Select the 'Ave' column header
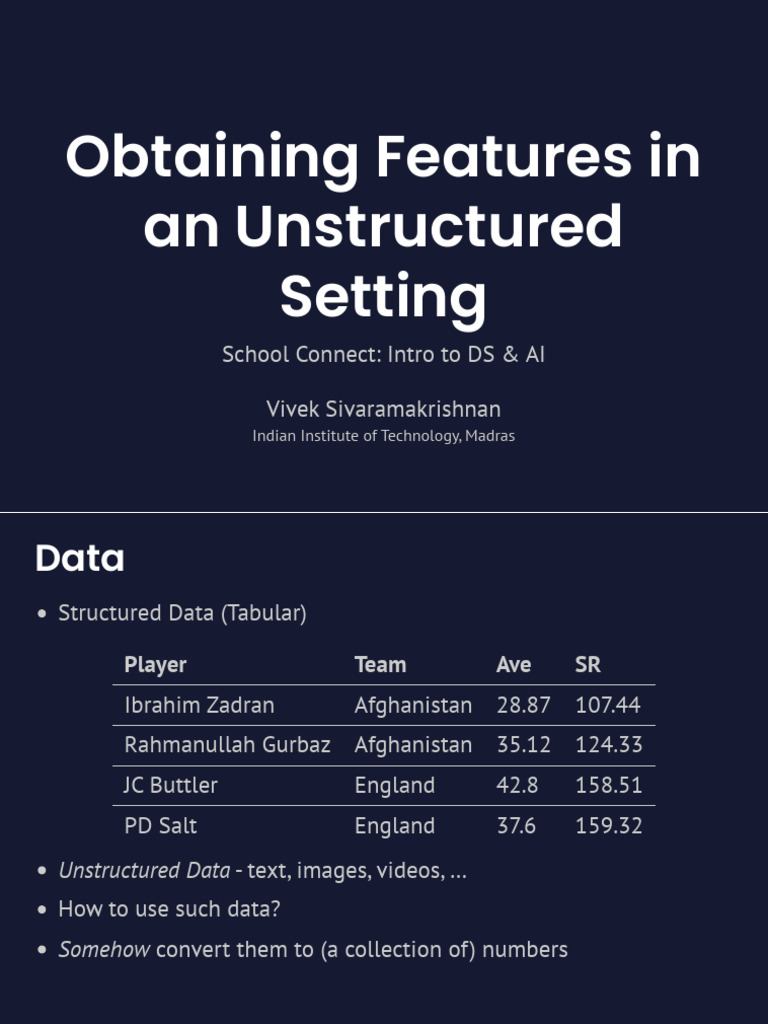 click(x=513, y=665)
